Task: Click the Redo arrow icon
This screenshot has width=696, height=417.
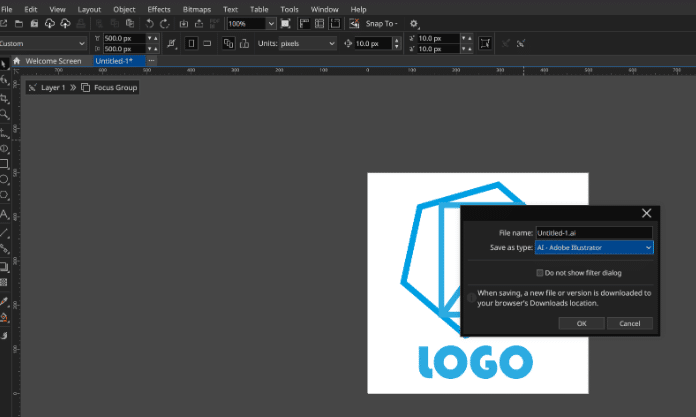Action: [165, 24]
